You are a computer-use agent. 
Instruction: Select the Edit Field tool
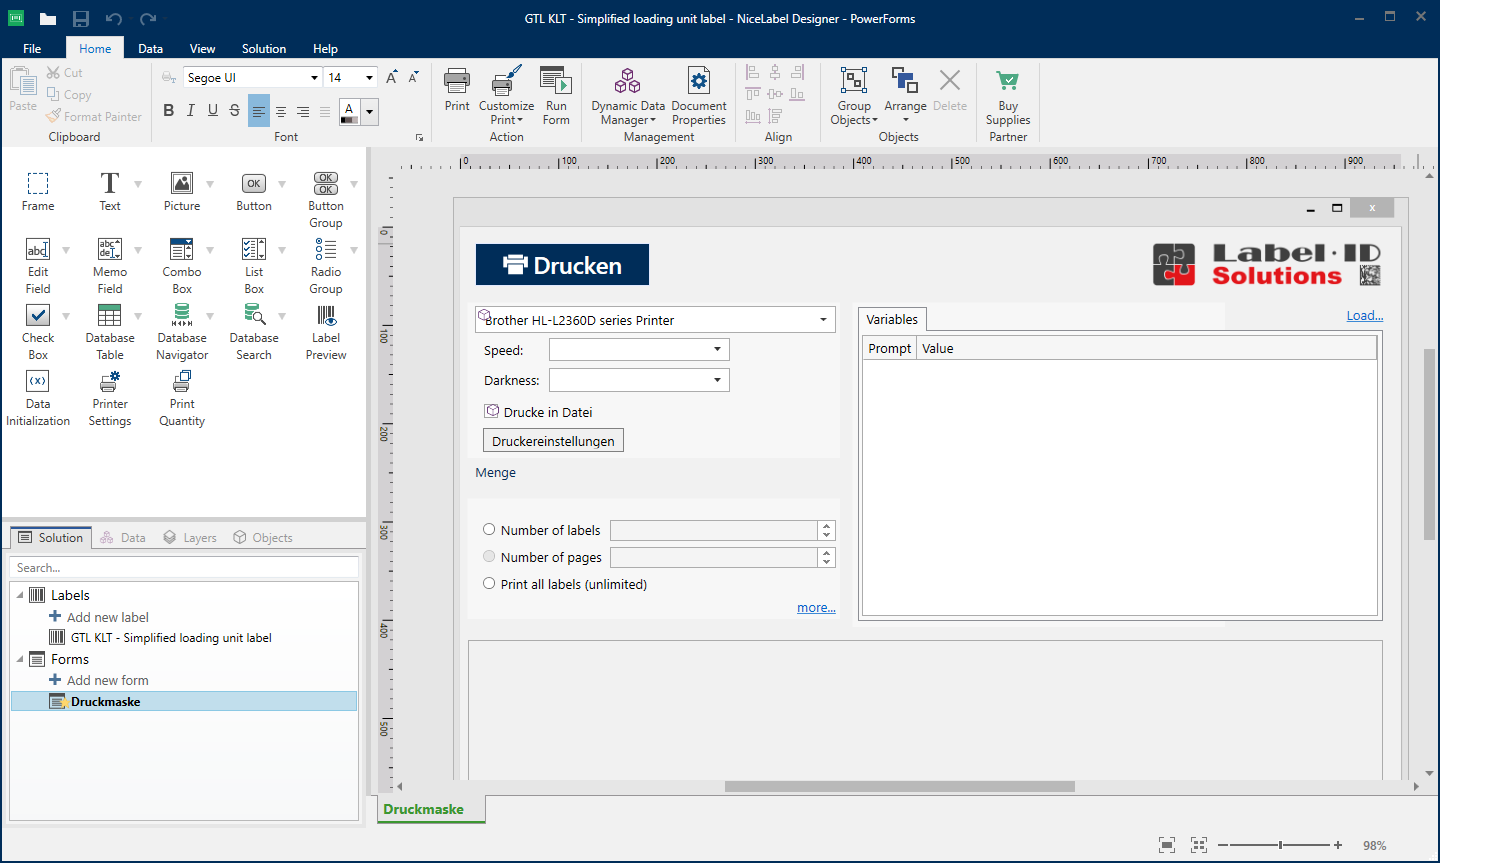[x=38, y=266]
